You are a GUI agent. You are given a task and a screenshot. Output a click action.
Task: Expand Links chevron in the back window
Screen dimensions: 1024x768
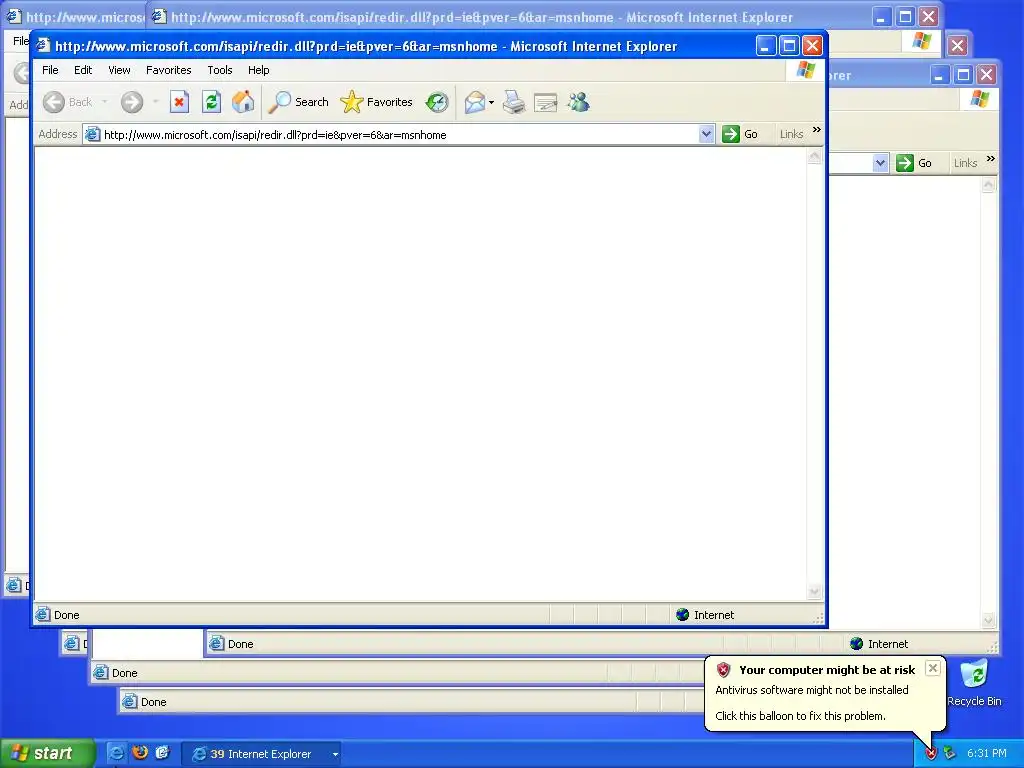991,159
